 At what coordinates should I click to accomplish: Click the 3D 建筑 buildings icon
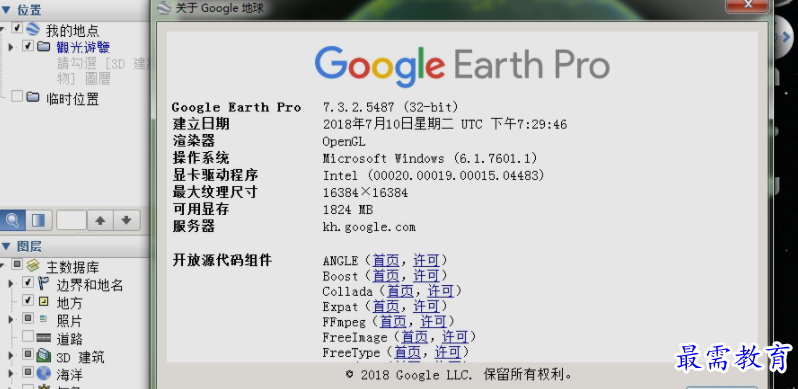coord(44,355)
